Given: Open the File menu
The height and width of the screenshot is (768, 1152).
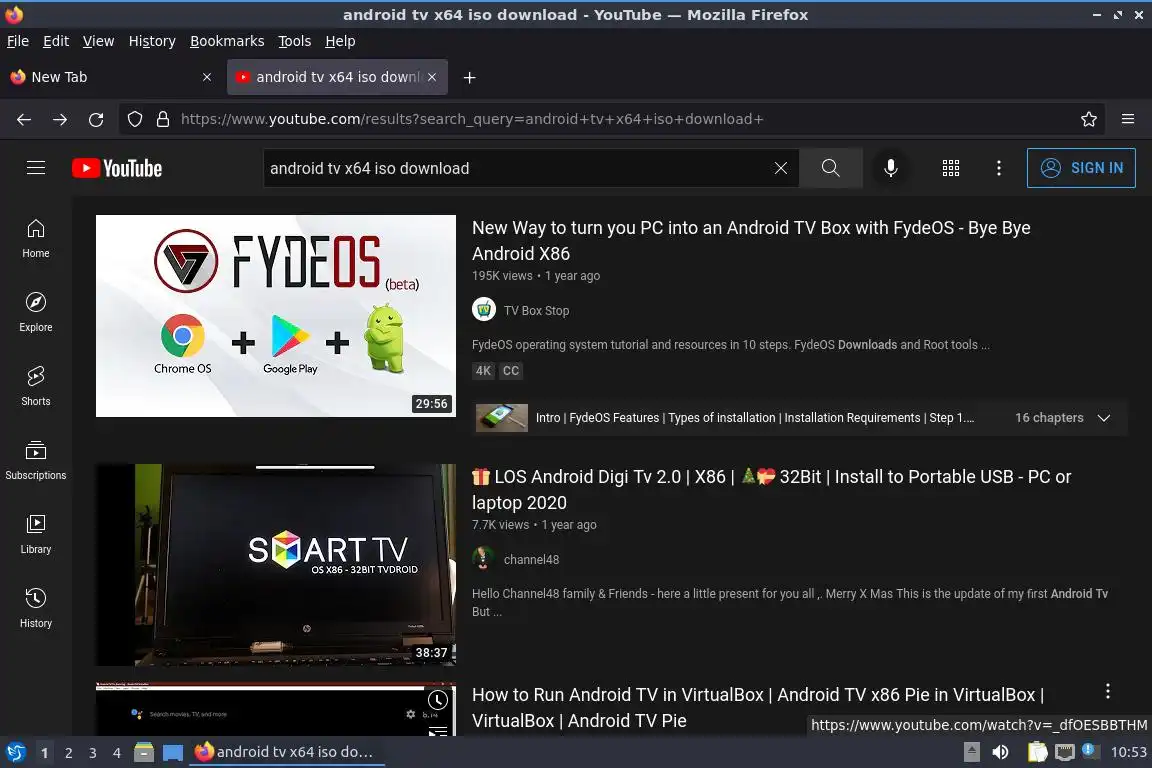Looking at the screenshot, I should click(x=18, y=41).
